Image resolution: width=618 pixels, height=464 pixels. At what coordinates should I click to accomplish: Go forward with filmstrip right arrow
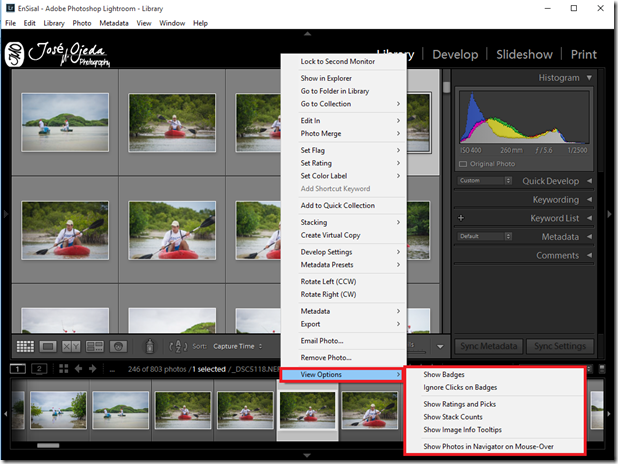[93, 369]
